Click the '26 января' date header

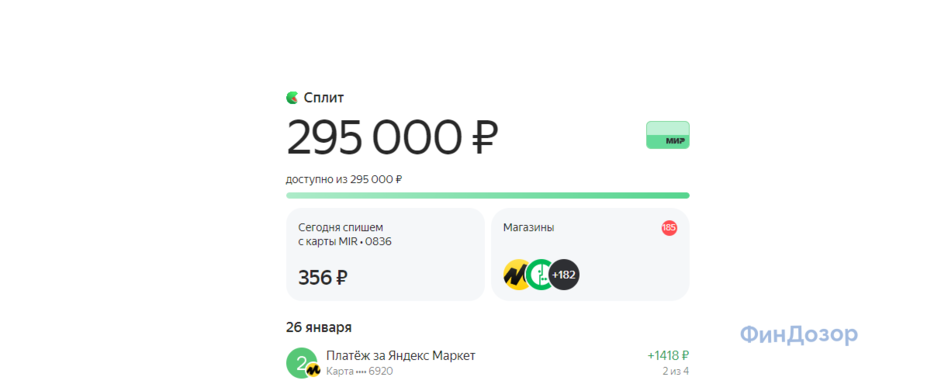319,328
